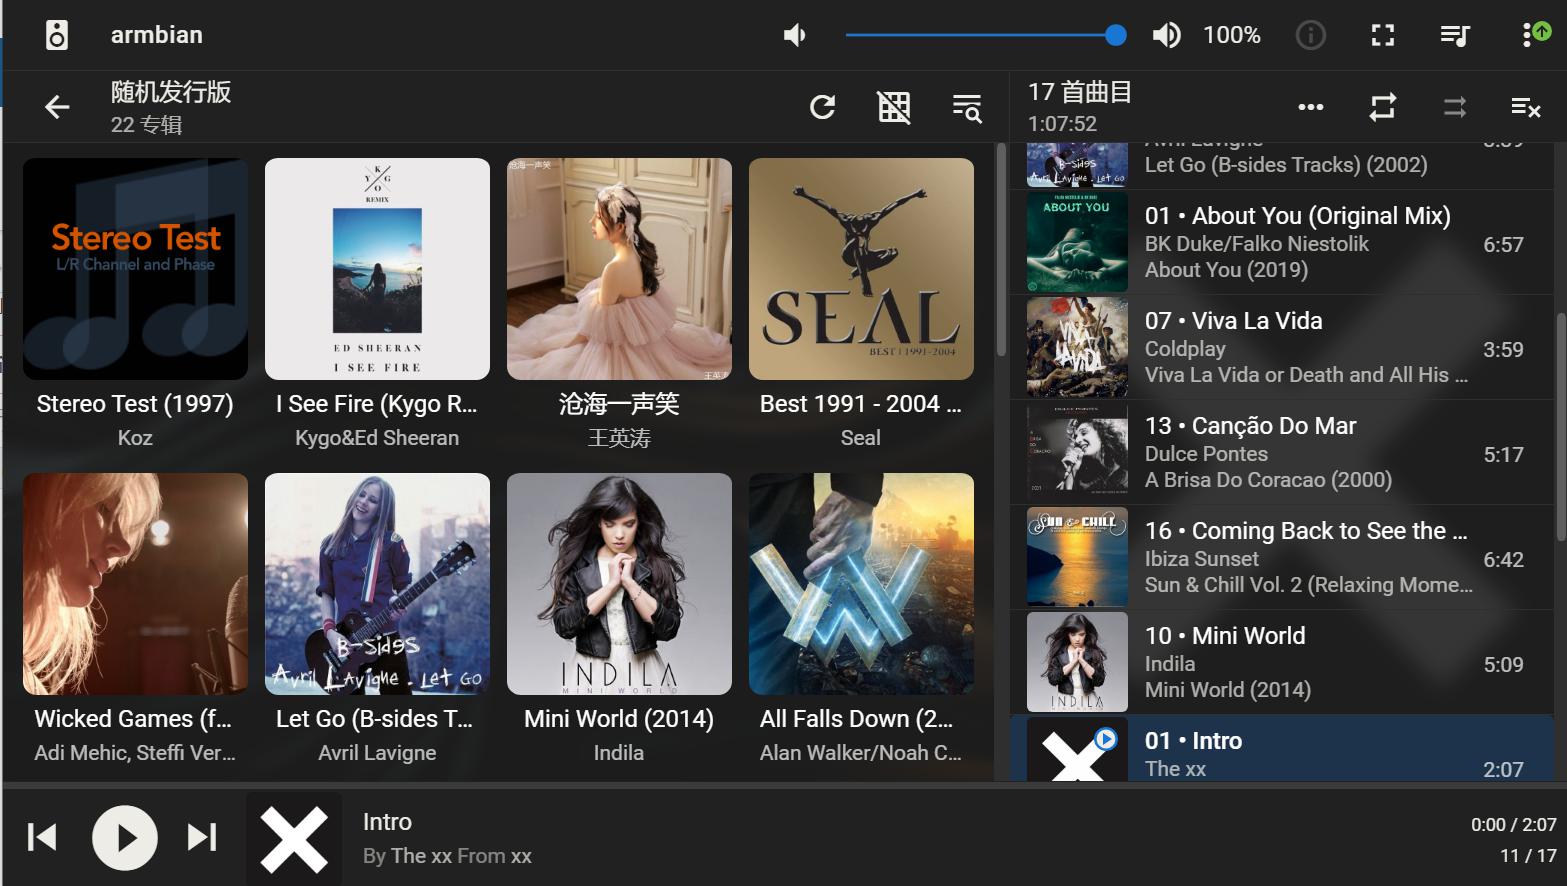Viewport: 1567px width, 886px height.
Task: Skip to previous track
Action: coord(42,837)
